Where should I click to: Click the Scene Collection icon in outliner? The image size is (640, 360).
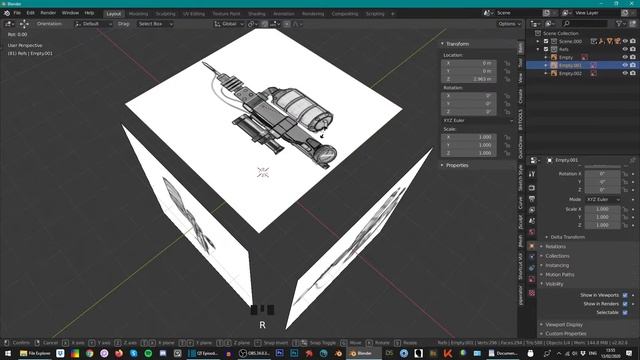(538, 33)
